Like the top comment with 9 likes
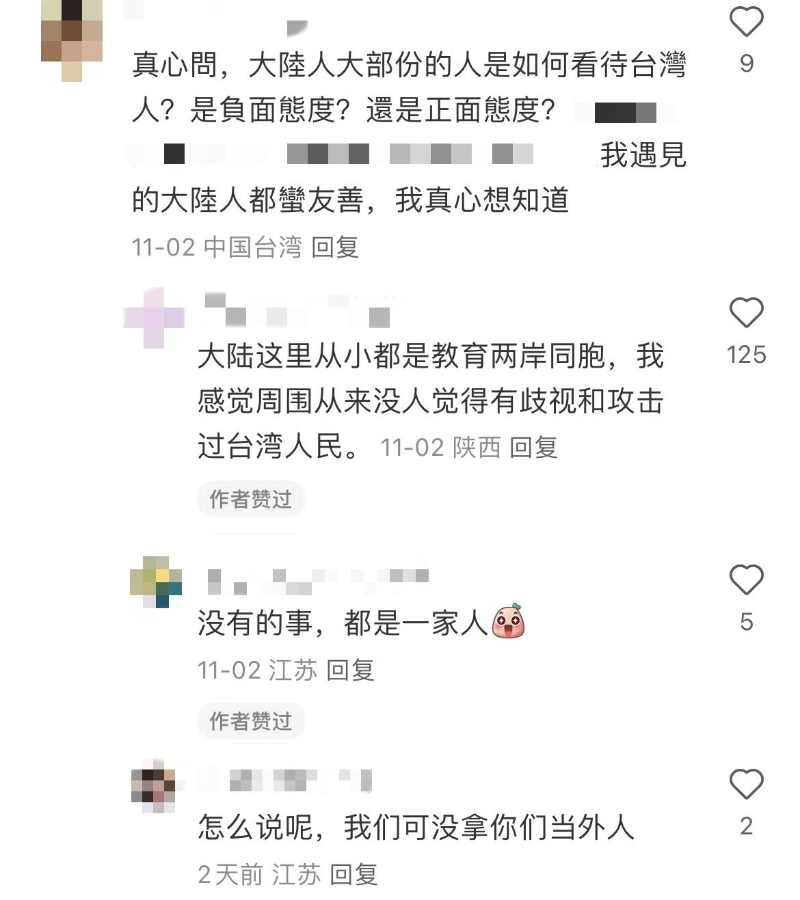 pyautogui.click(x=746, y=21)
